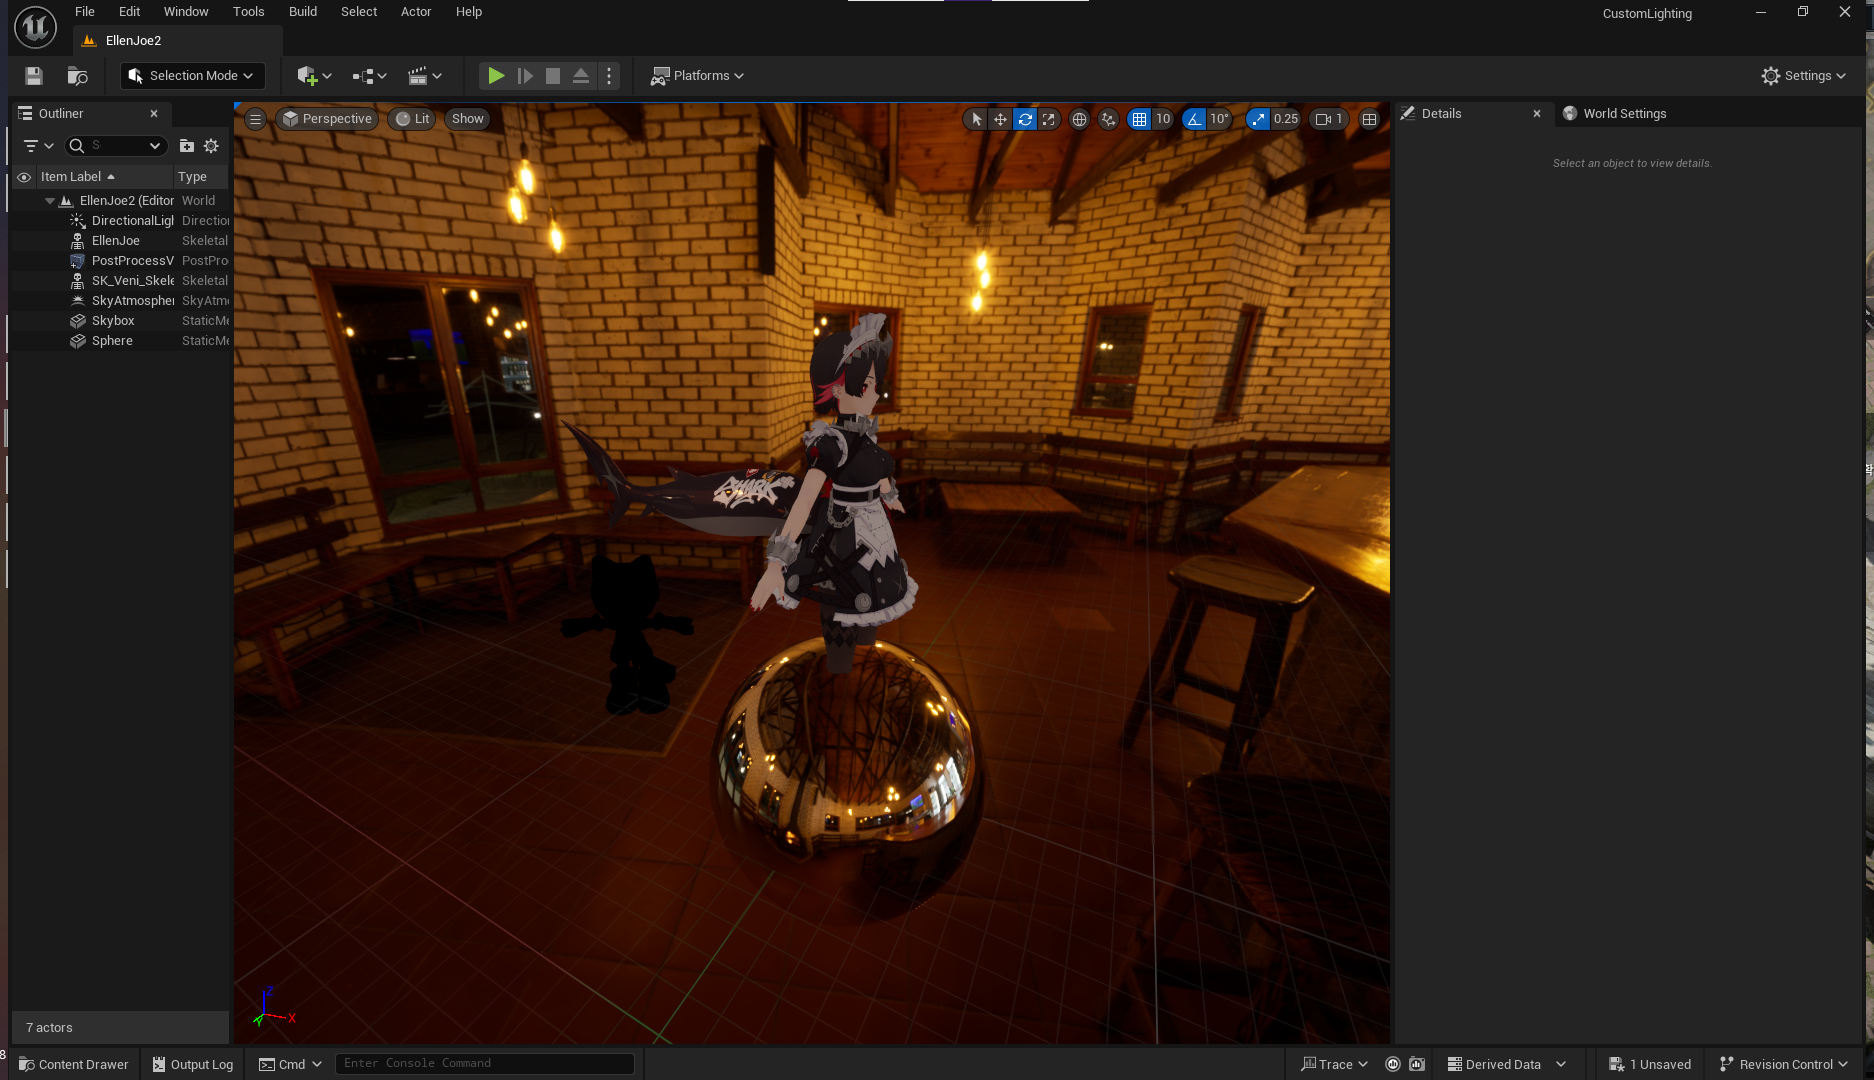Select the viewport Select mode cursor
The width and height of the screenshot is (1874, 1080).
pyautogui.click(x=977, y=119)
